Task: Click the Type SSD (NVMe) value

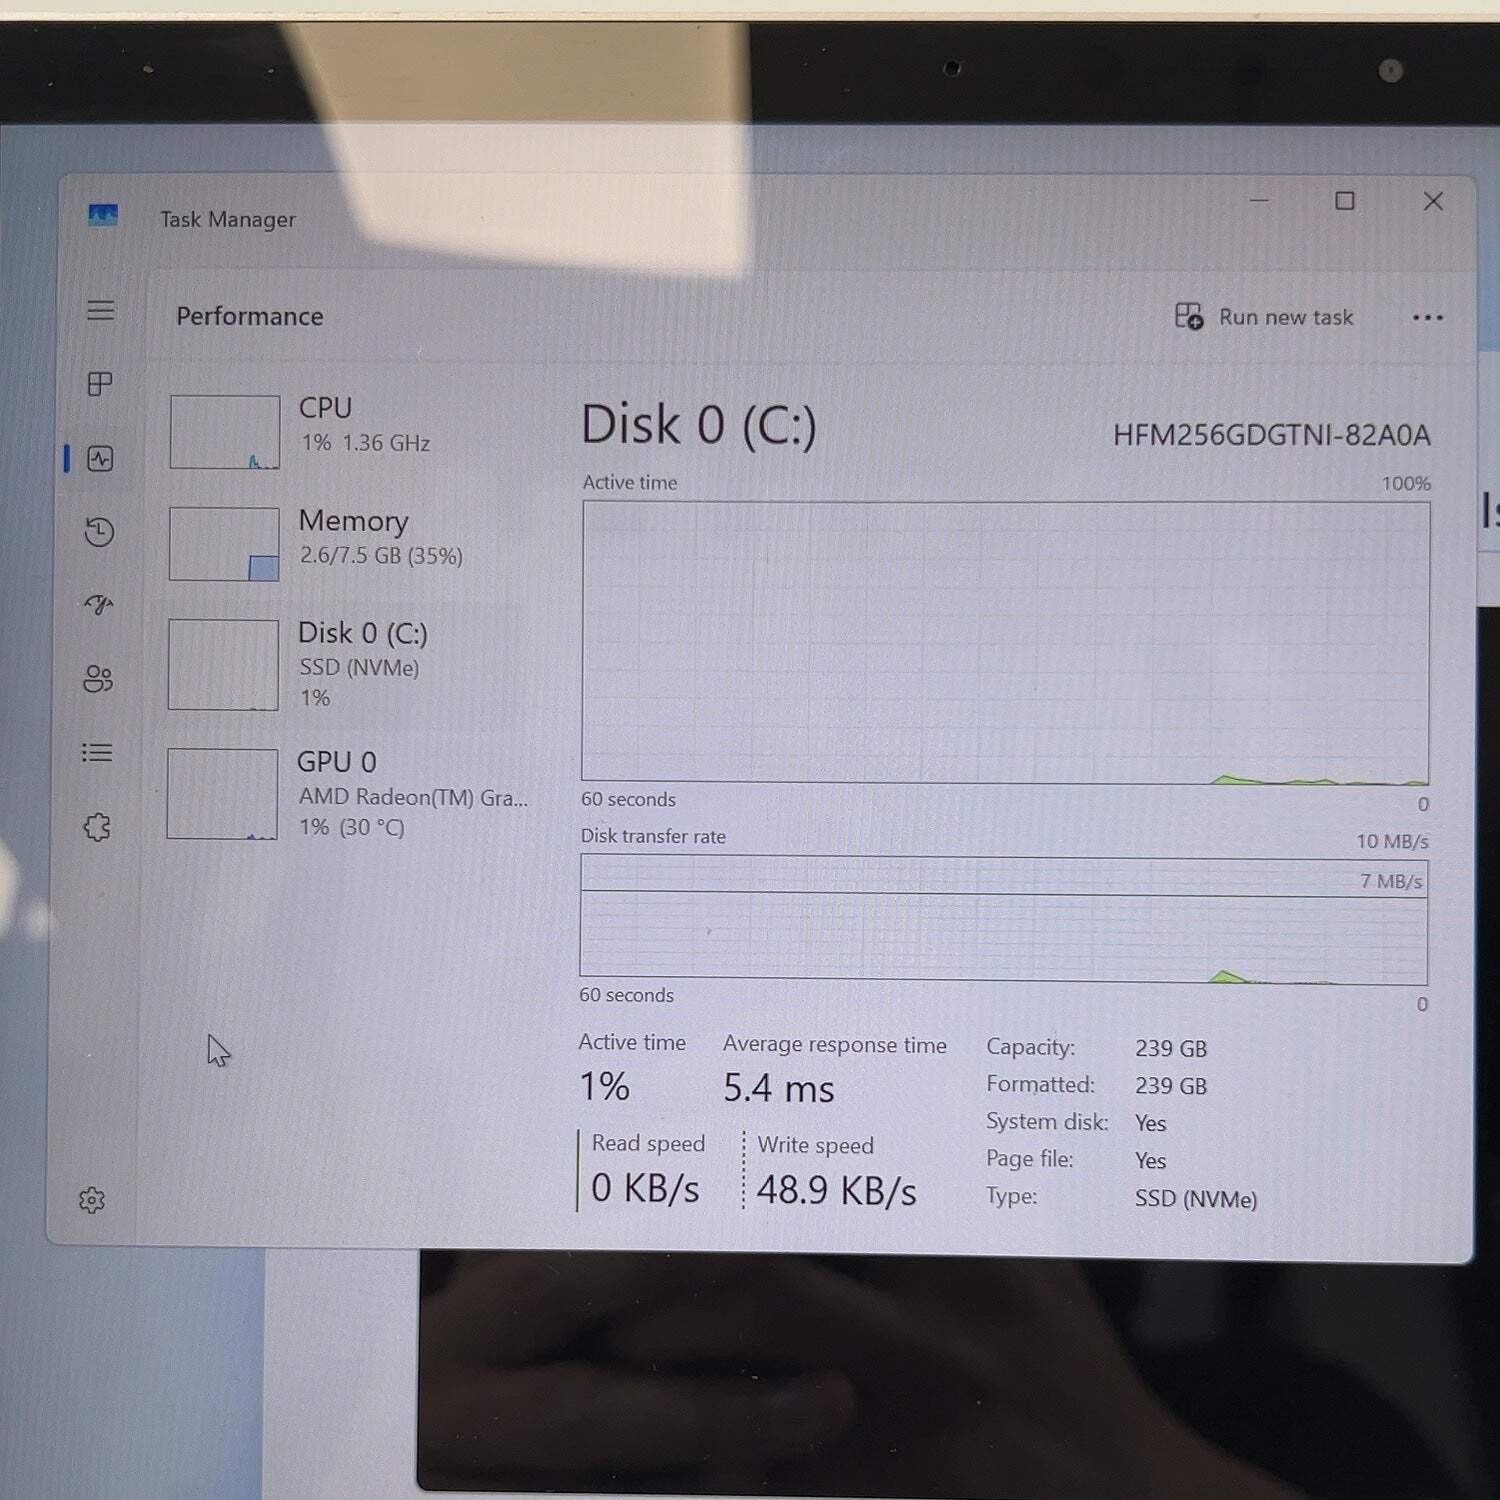Action: click(x=1196, y=1198)
